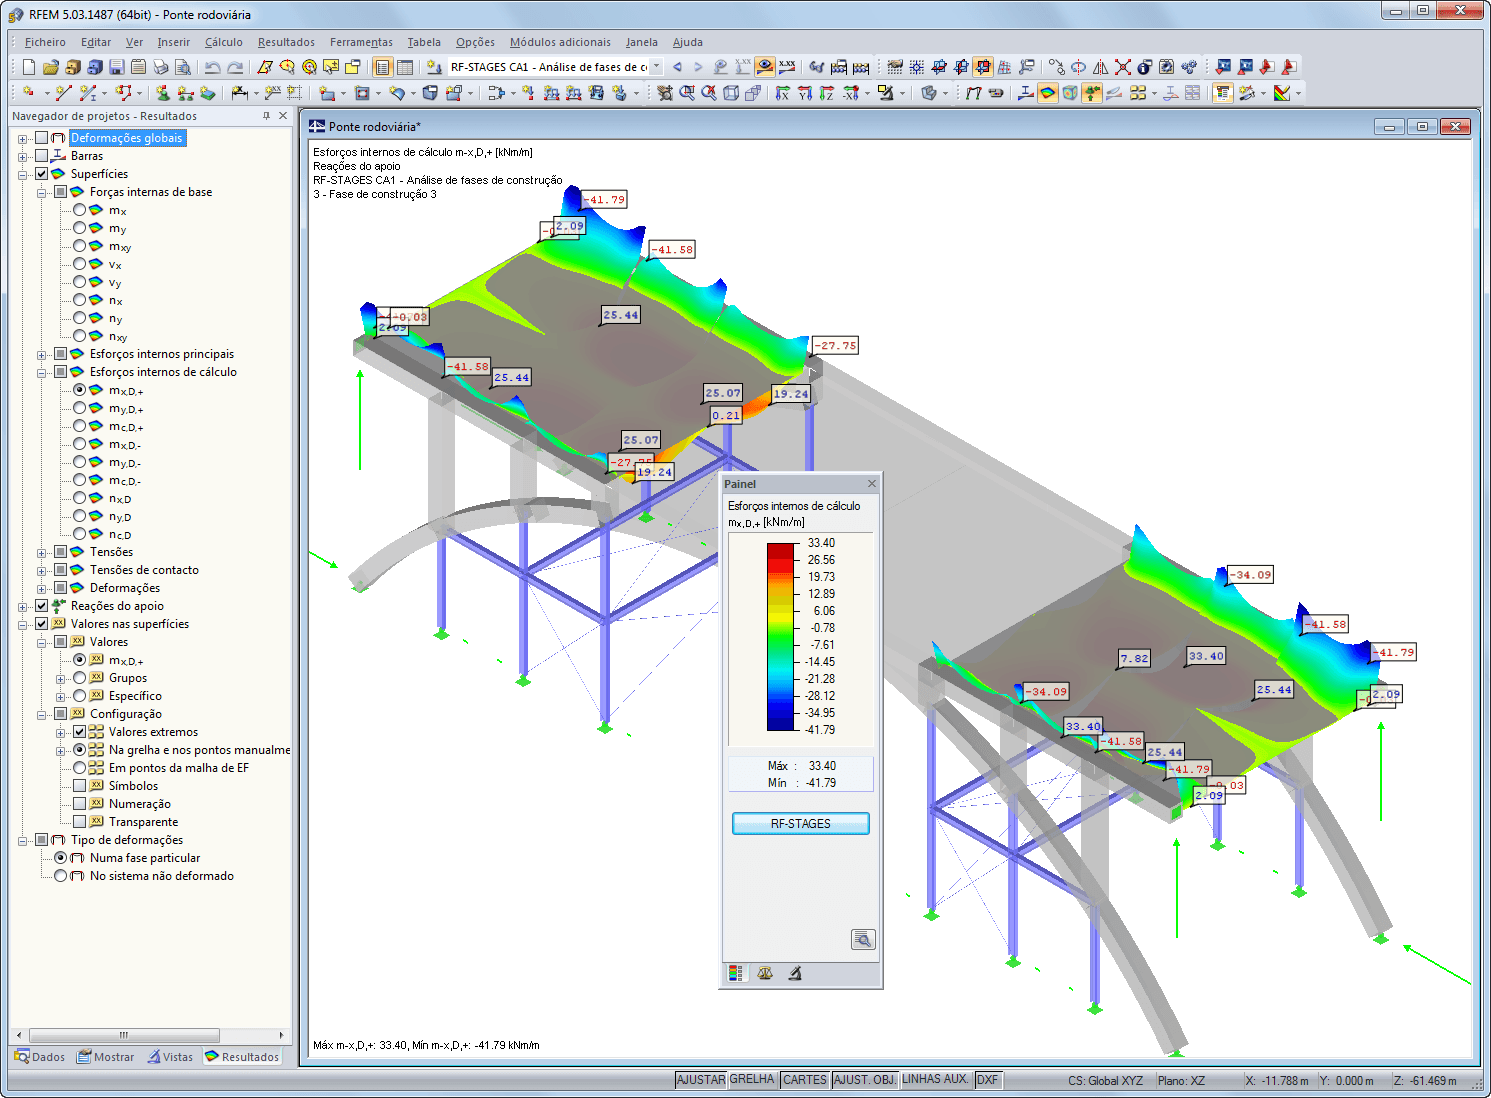The height and width of the screenshot is (1098, 1491).
Task: Click the balance scale factors icon in Painel
Action: pos(765,973)
